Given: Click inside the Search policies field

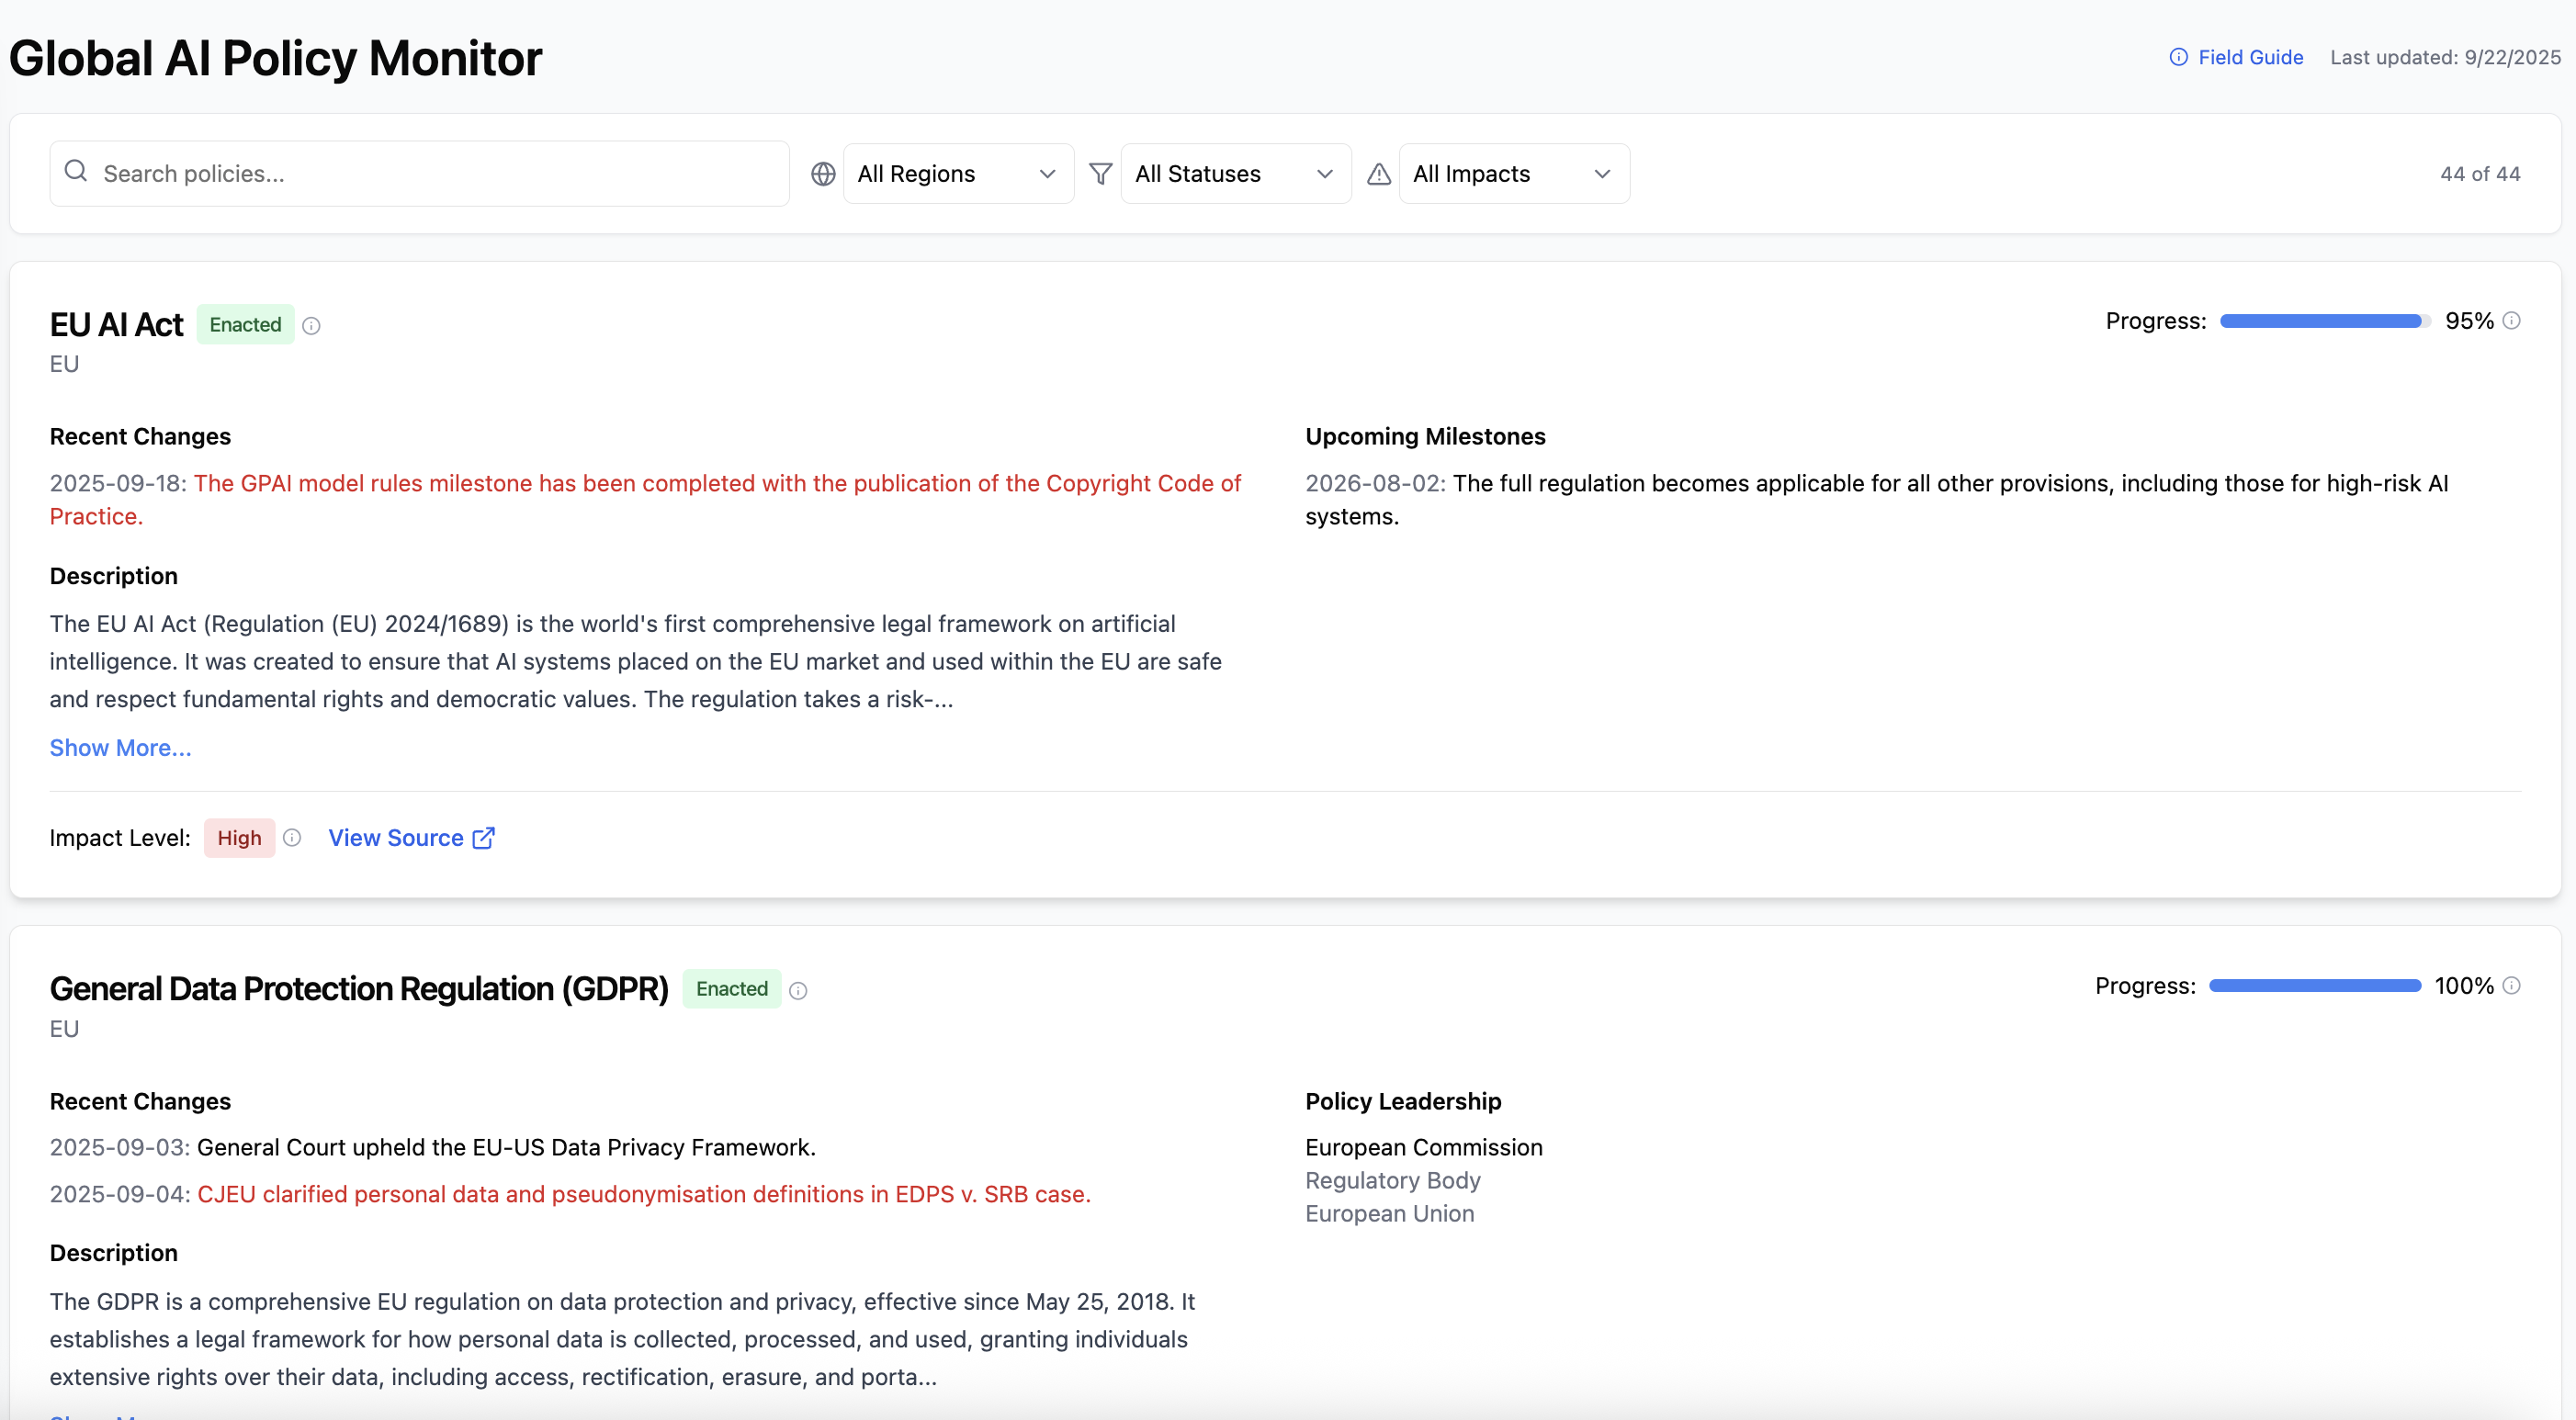Looking at the screenshot, I should 400,173.
